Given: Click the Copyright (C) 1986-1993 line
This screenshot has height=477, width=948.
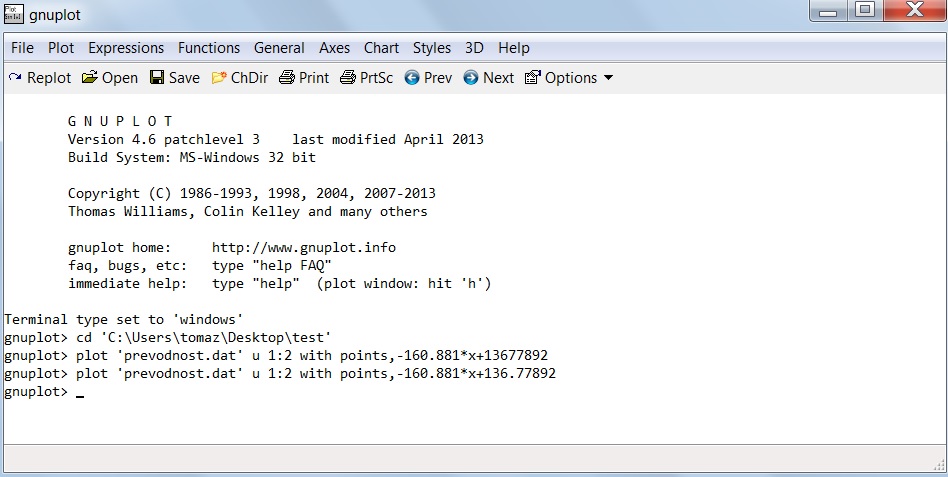Looking at the screenshot, I should [252, 194].
